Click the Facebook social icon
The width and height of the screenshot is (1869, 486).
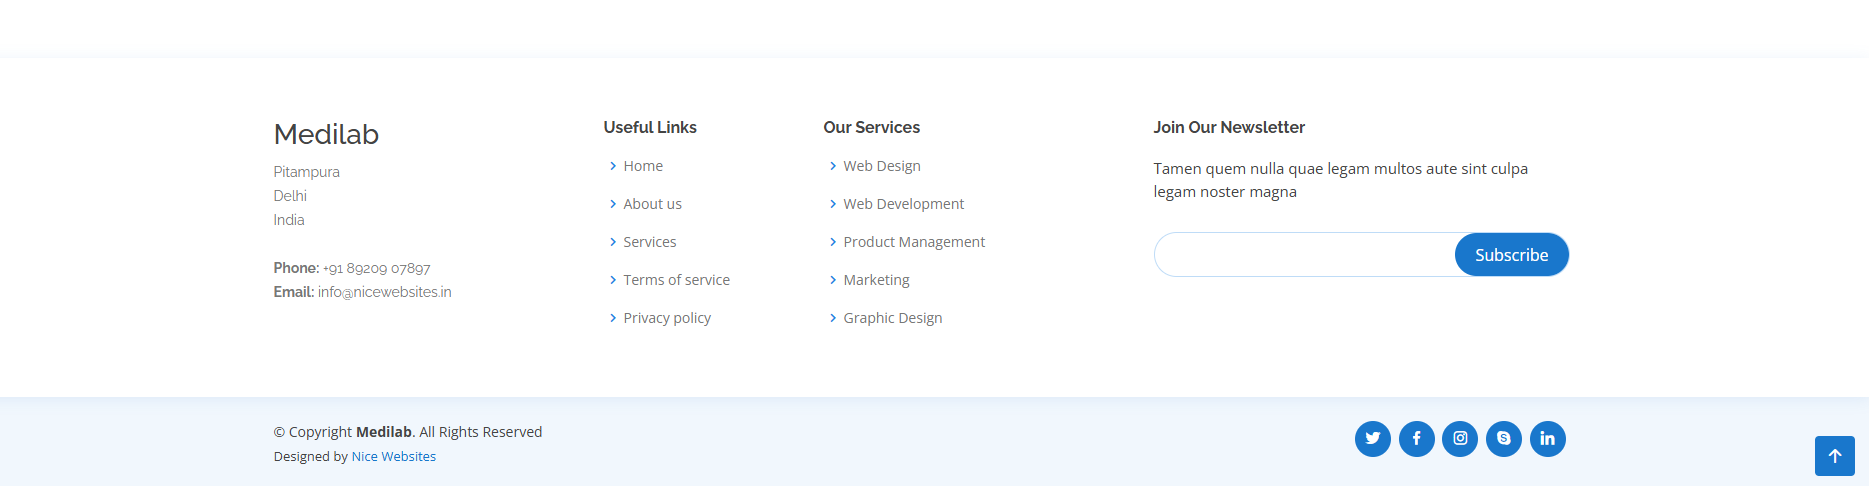click(1416, 439)
